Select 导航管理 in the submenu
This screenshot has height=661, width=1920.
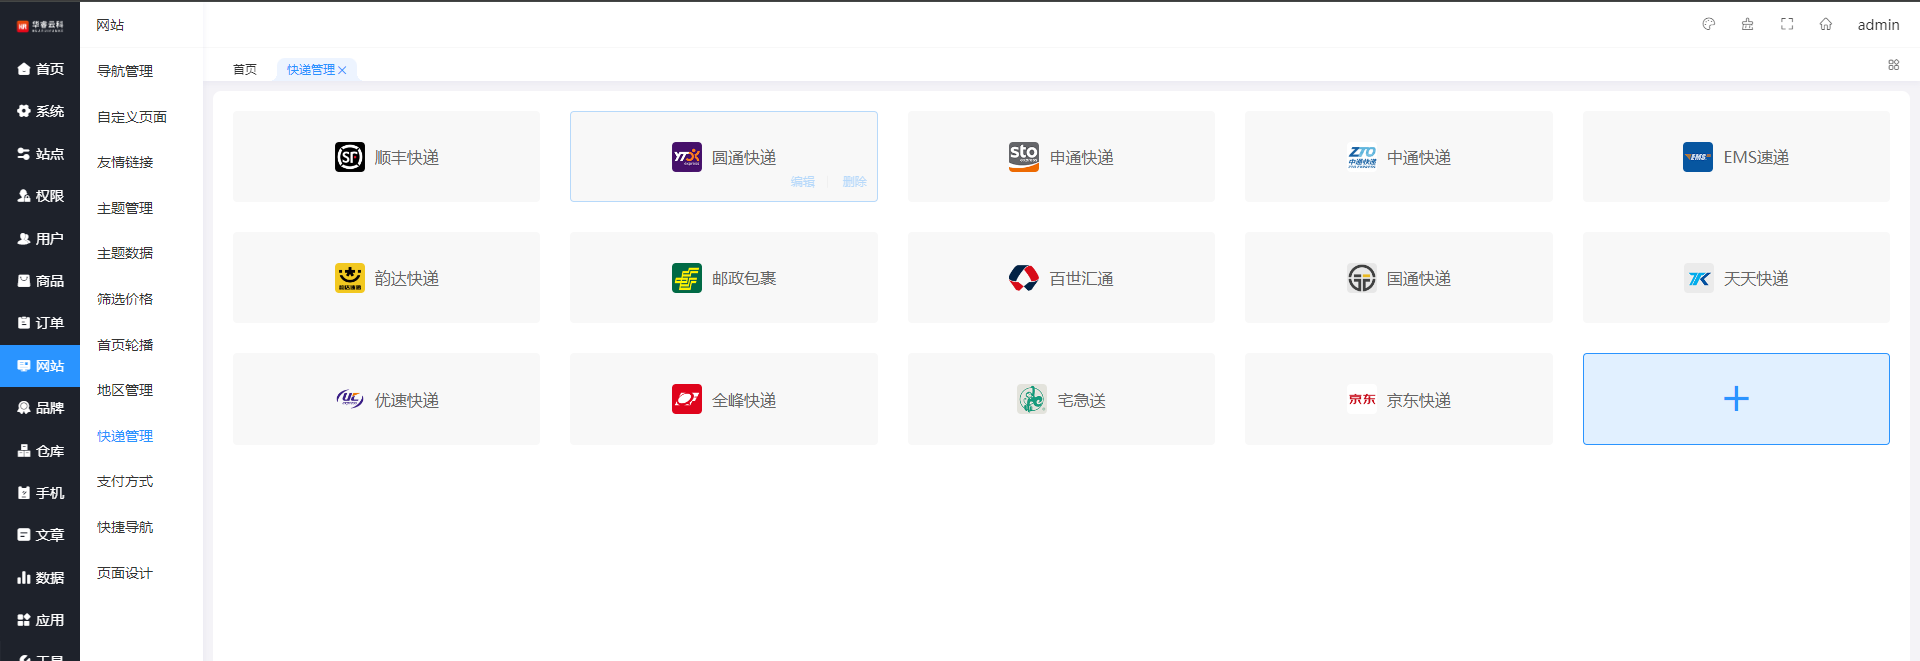(x=125, y=71)
